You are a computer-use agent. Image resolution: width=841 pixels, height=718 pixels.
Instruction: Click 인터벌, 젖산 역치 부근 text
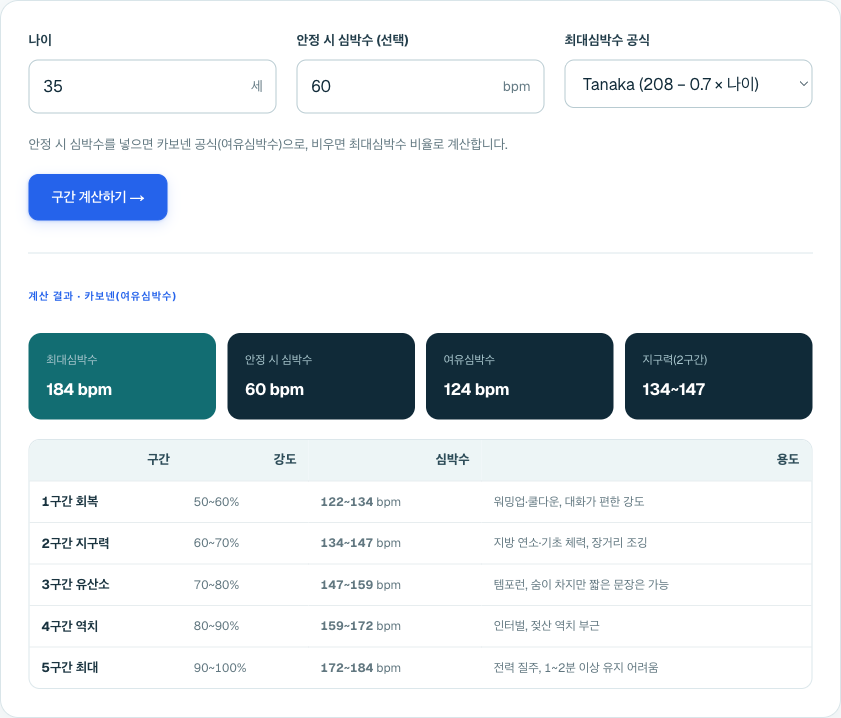(547, 626)
